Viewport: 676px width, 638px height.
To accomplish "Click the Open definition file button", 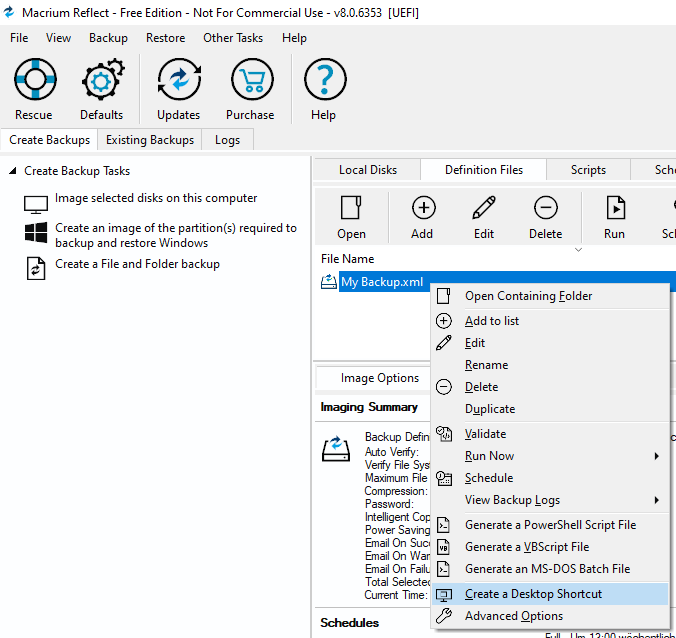I will coord(351,217).
